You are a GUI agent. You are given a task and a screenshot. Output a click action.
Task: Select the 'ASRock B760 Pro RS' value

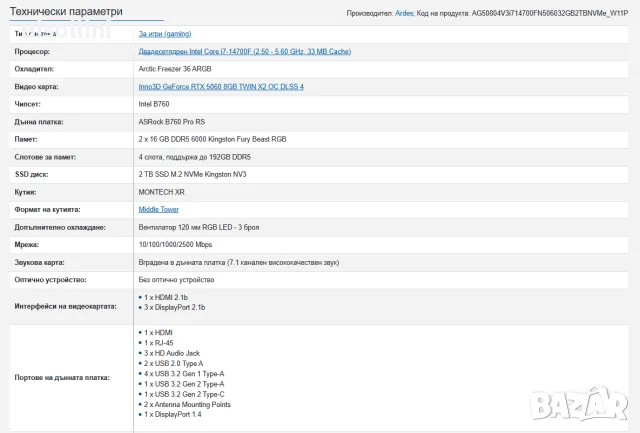172,122
